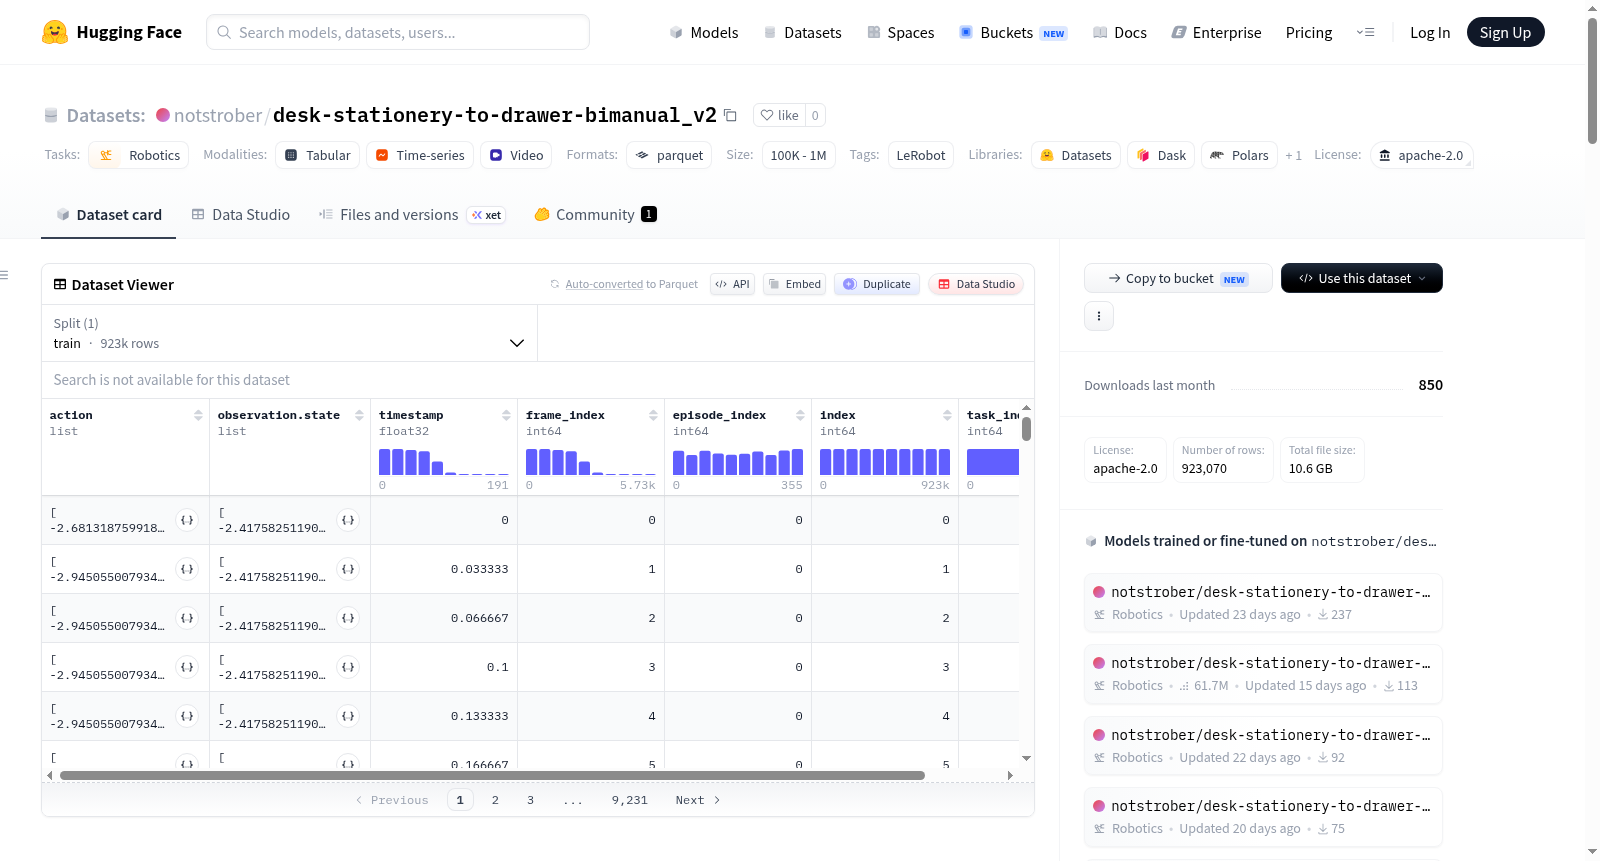Screen dimensions: 1600x861
Task: Expand the Use this dataset dropdown
Action: [x=1362, y=278]
